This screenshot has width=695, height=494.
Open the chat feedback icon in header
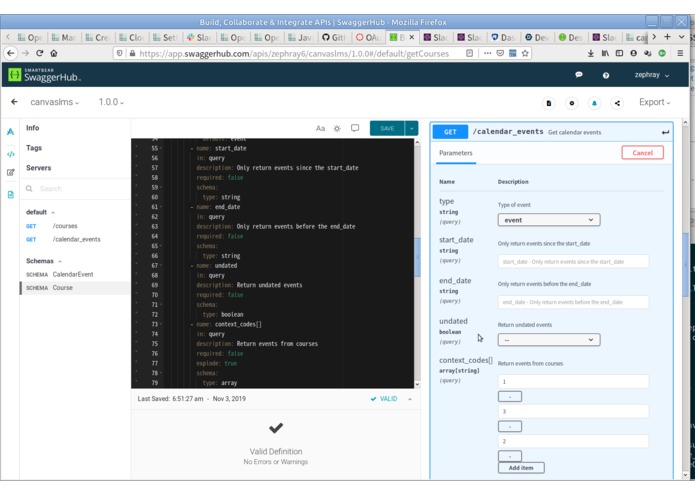(578, 75)
